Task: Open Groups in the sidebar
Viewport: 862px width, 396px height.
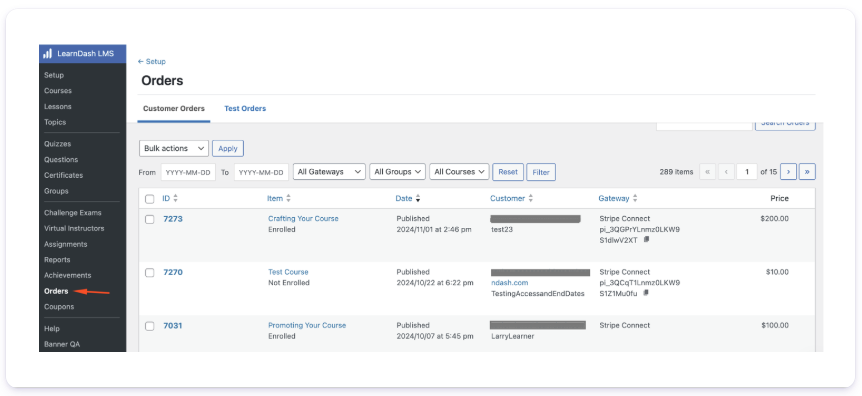Action: click(56, 191)
